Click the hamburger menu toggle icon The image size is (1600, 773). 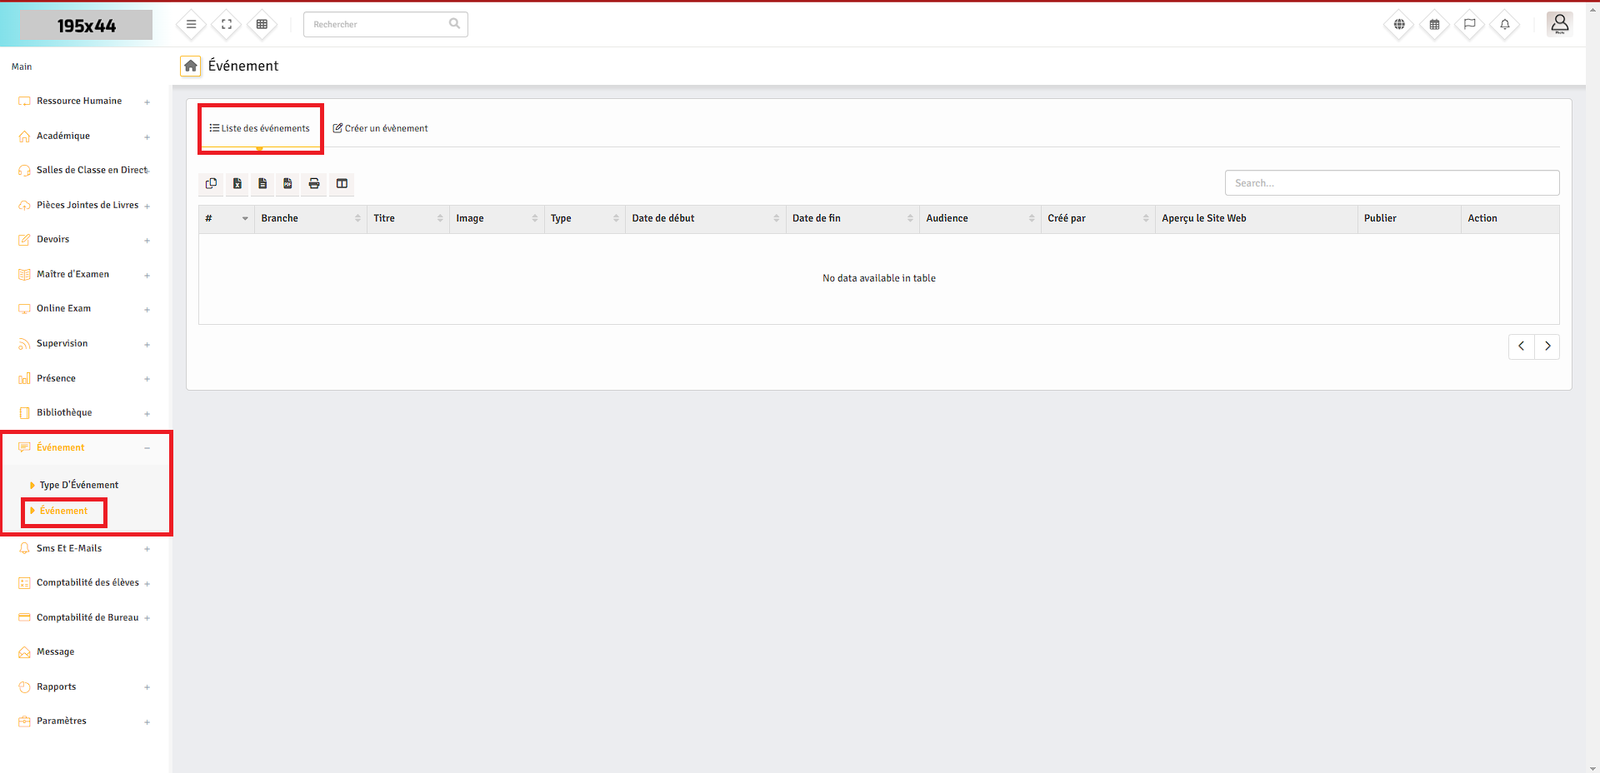(191, 24)
